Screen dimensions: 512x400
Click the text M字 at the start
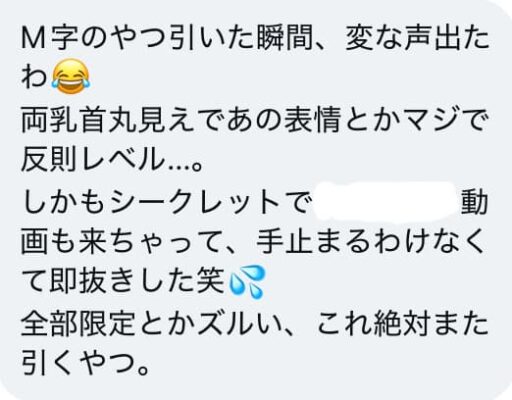click(x=49, y=38)
